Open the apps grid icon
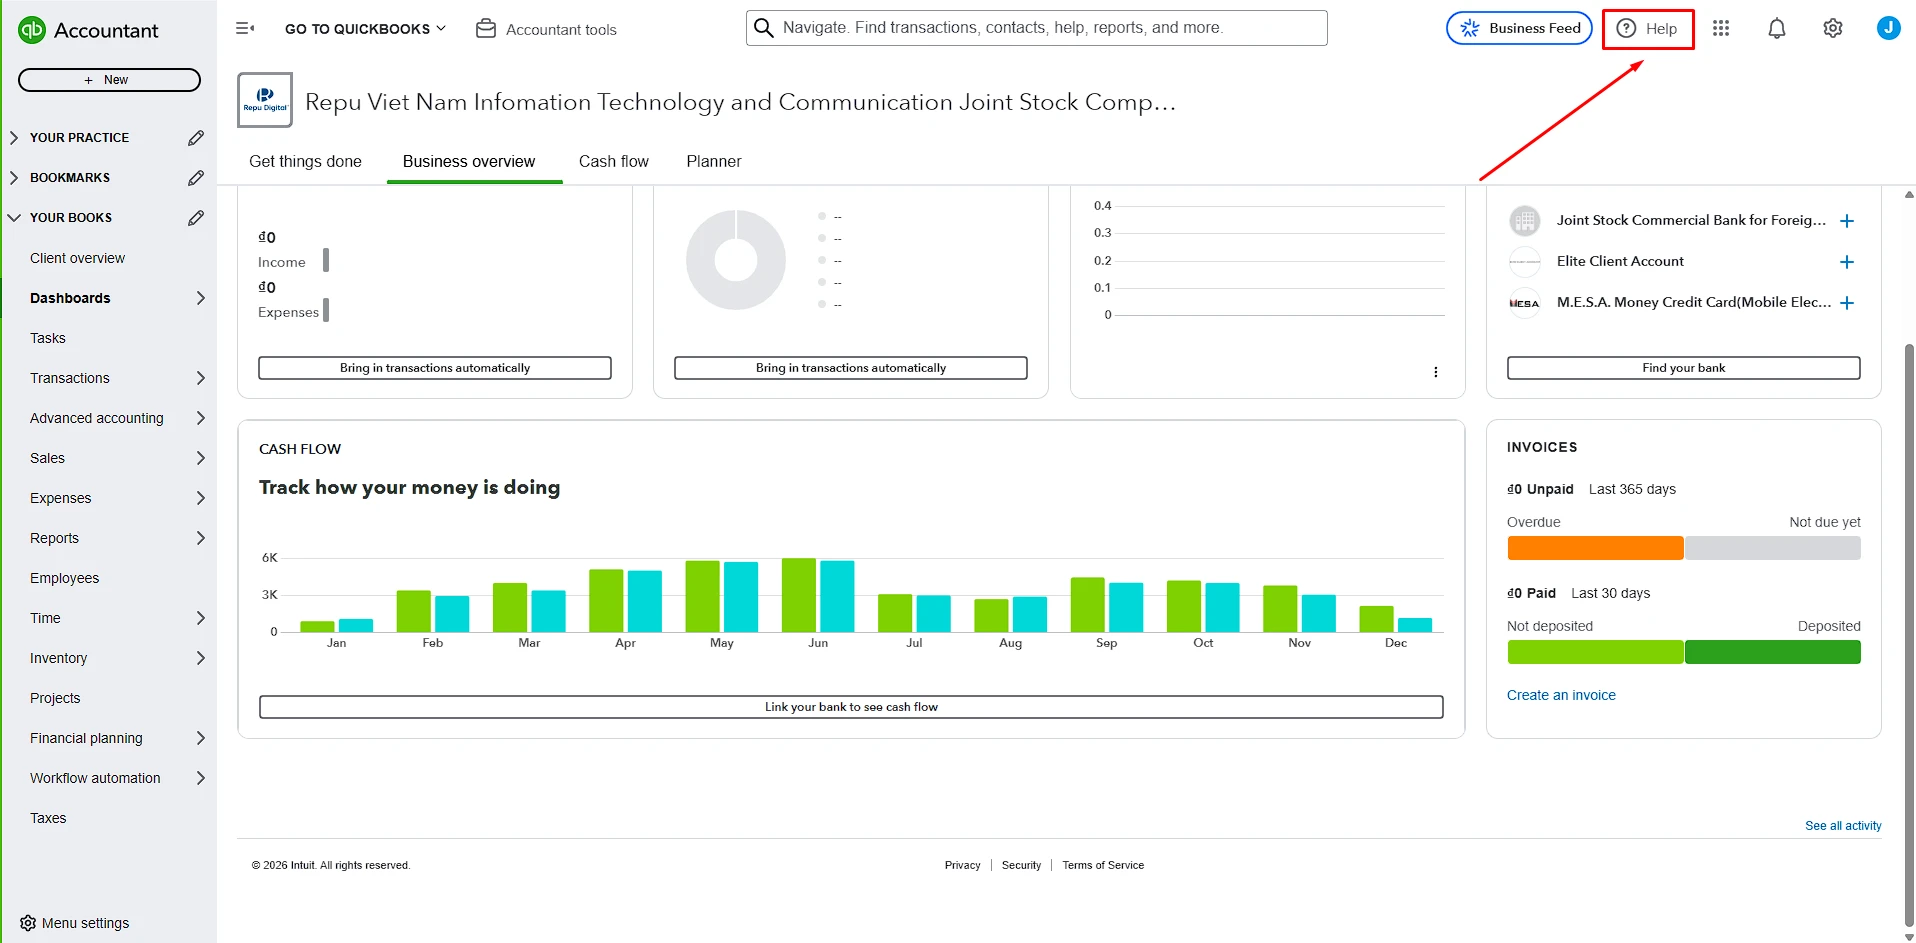 point(1720,29)
